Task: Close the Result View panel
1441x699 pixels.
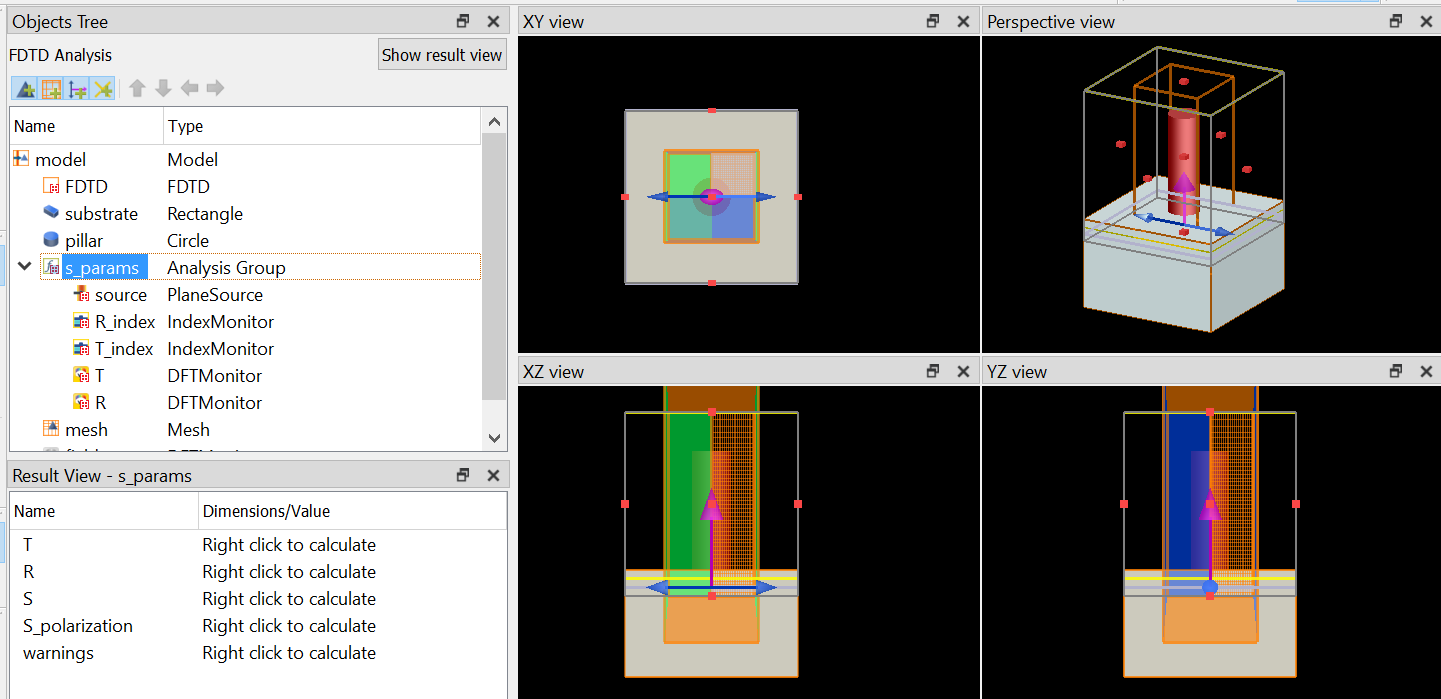Action: pyautogui.click(x=493, y=475)
